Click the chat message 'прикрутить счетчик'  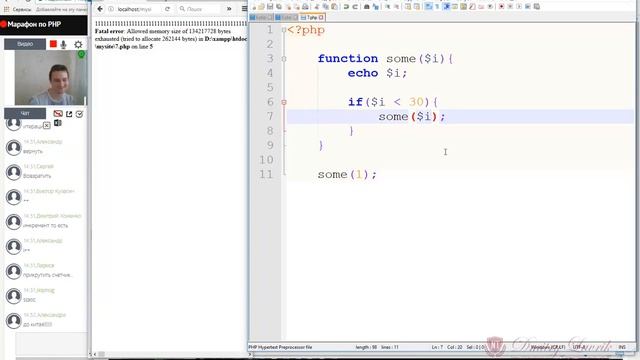[x=48, y=275]
